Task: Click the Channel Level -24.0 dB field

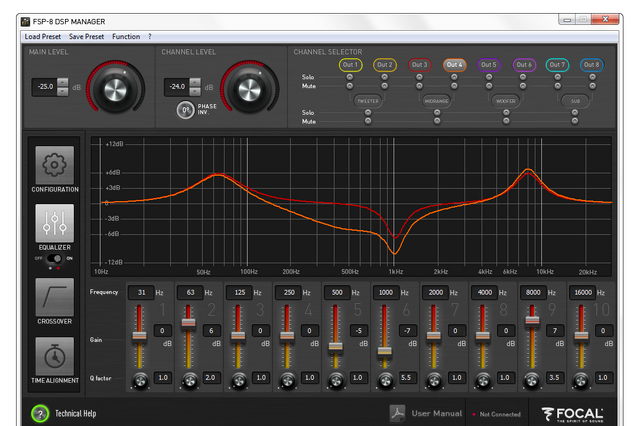Action: pyautogui.click(x=177, y=87)
